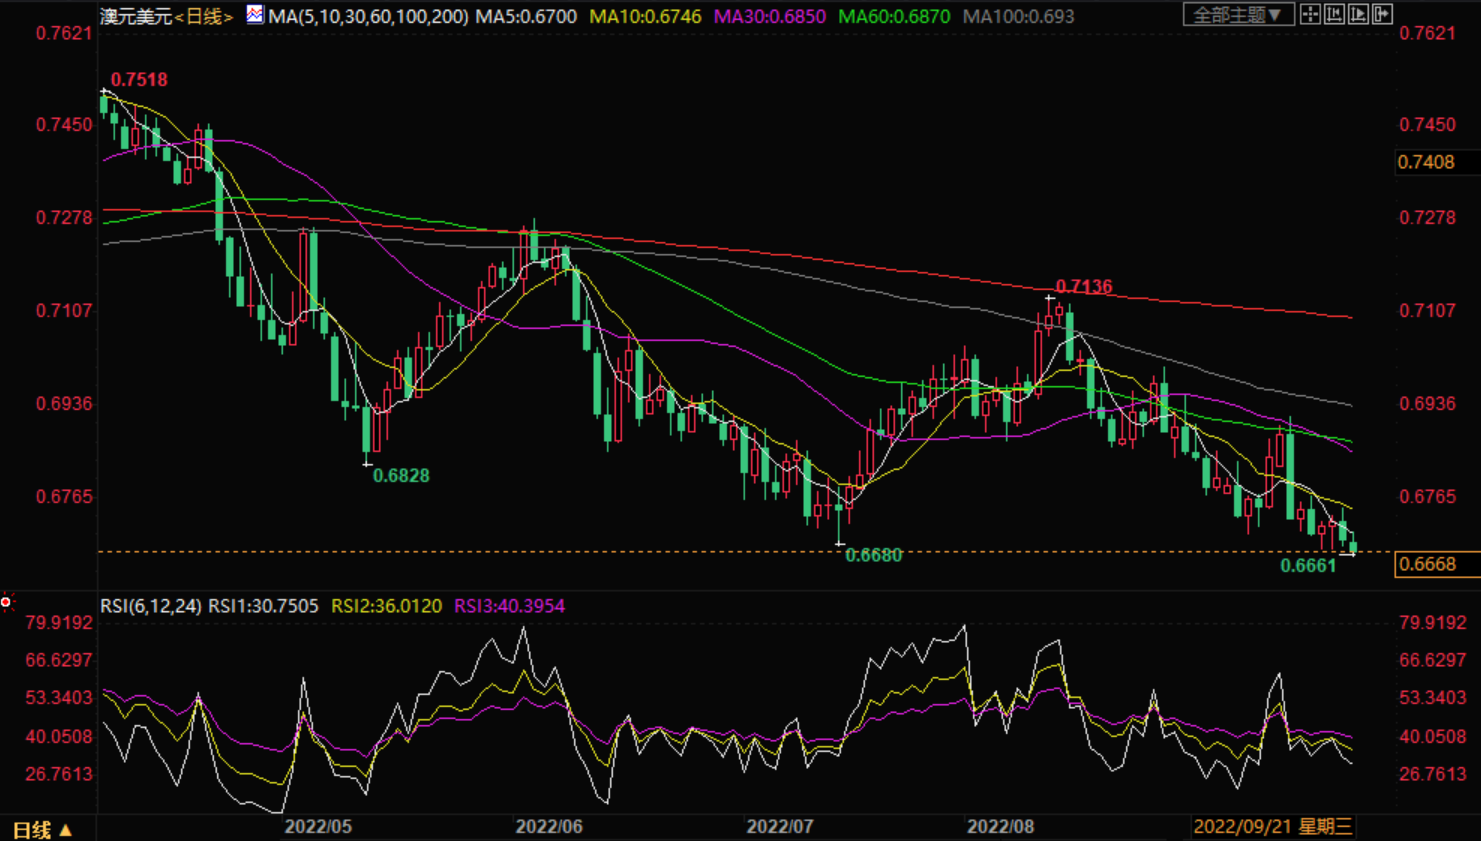Open the 全部主题 dropdown

point(1239,14)
